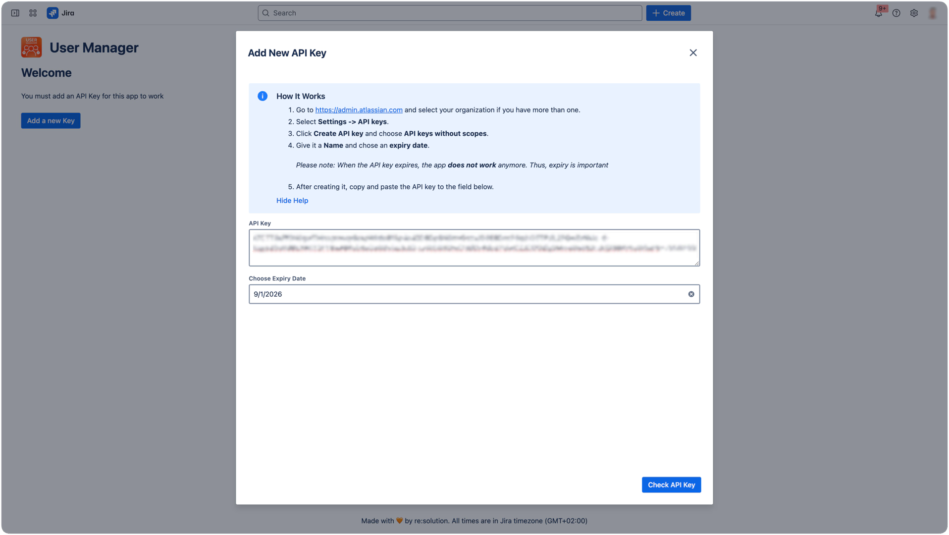Image resolution: width=949 pixels, height=535 pixels.
Task: Click the 'You must add an API Key' message
Action: [93, 96]
